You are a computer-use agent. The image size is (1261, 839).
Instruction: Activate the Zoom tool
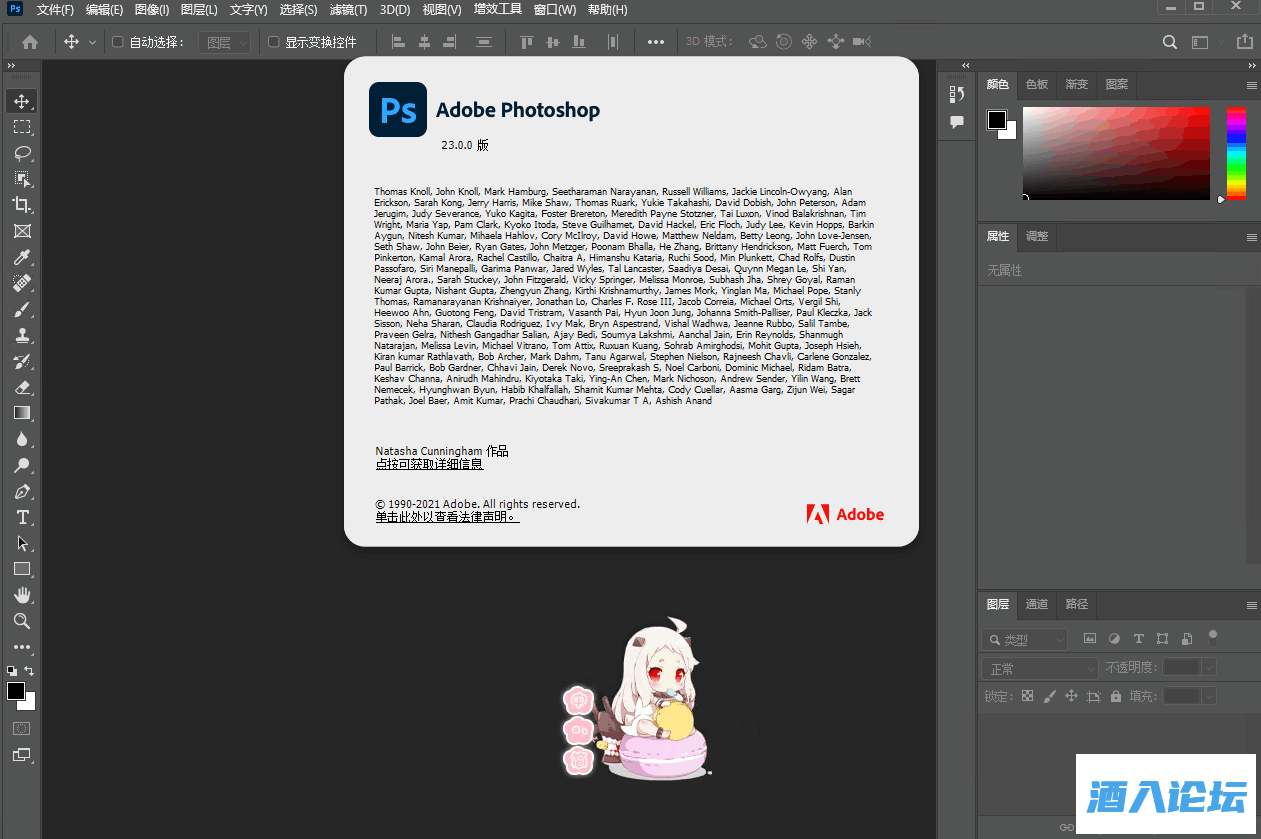tap(22, 621)
